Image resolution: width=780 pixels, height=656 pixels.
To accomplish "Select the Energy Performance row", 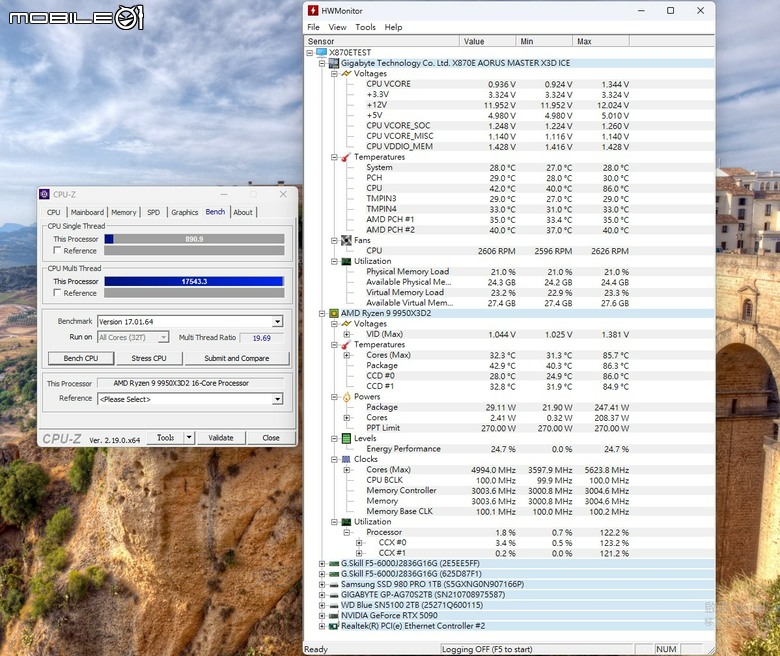I will click(x=497, y=449).
